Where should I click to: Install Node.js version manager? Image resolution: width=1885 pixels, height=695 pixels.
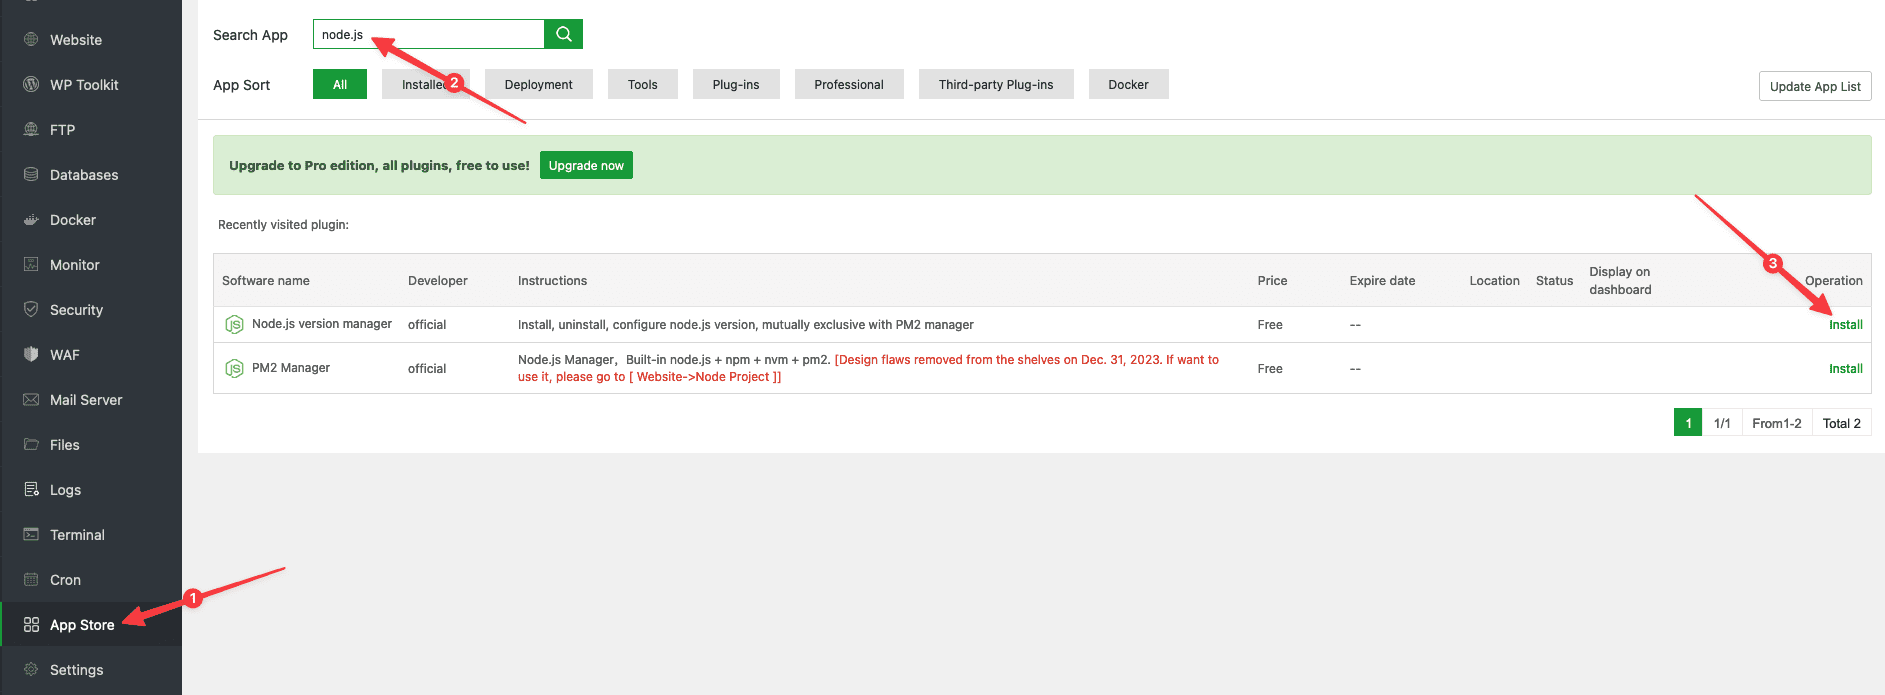point(1845,325)
